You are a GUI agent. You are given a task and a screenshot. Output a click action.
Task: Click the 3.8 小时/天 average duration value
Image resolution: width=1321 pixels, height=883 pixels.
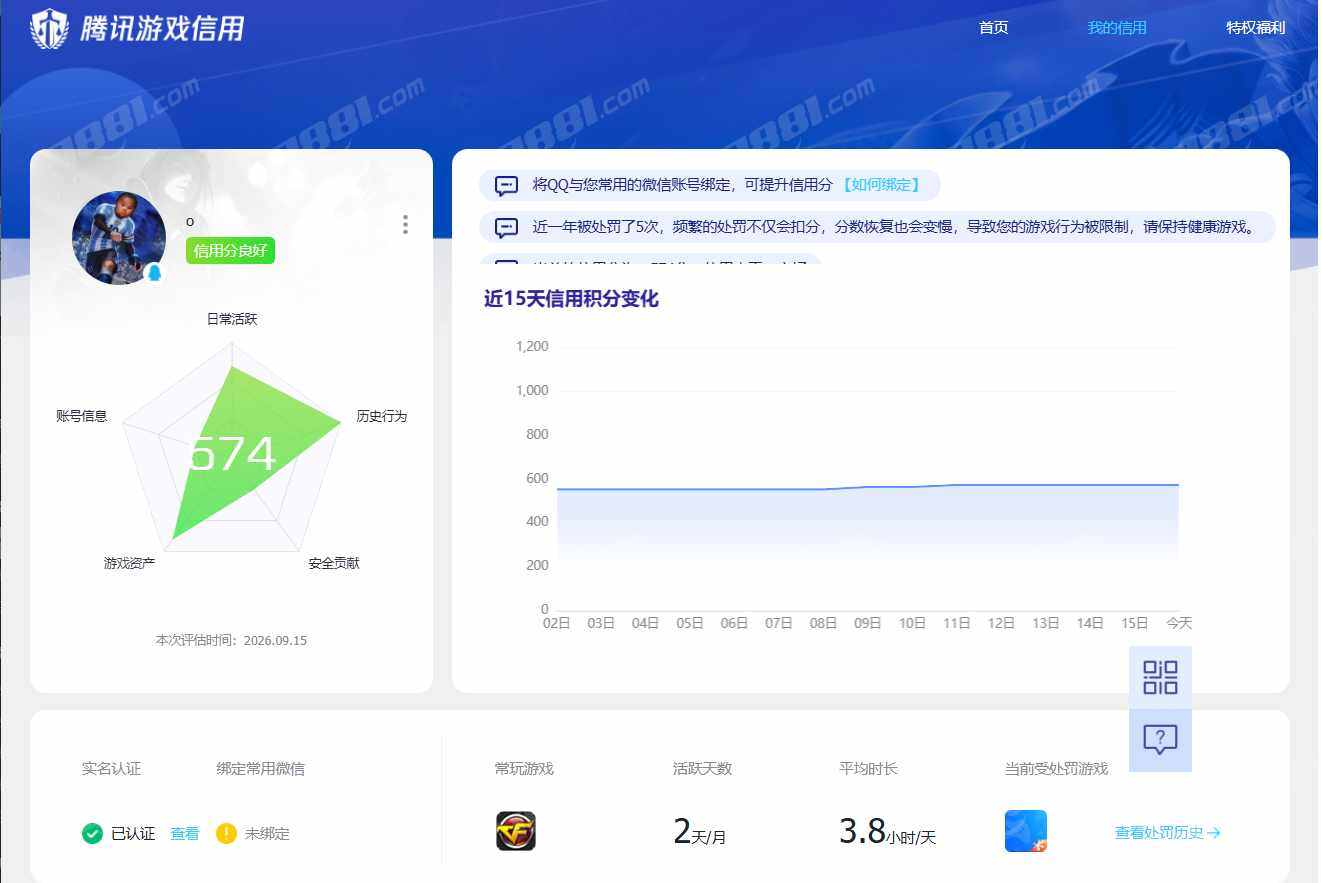pos(887,831)
